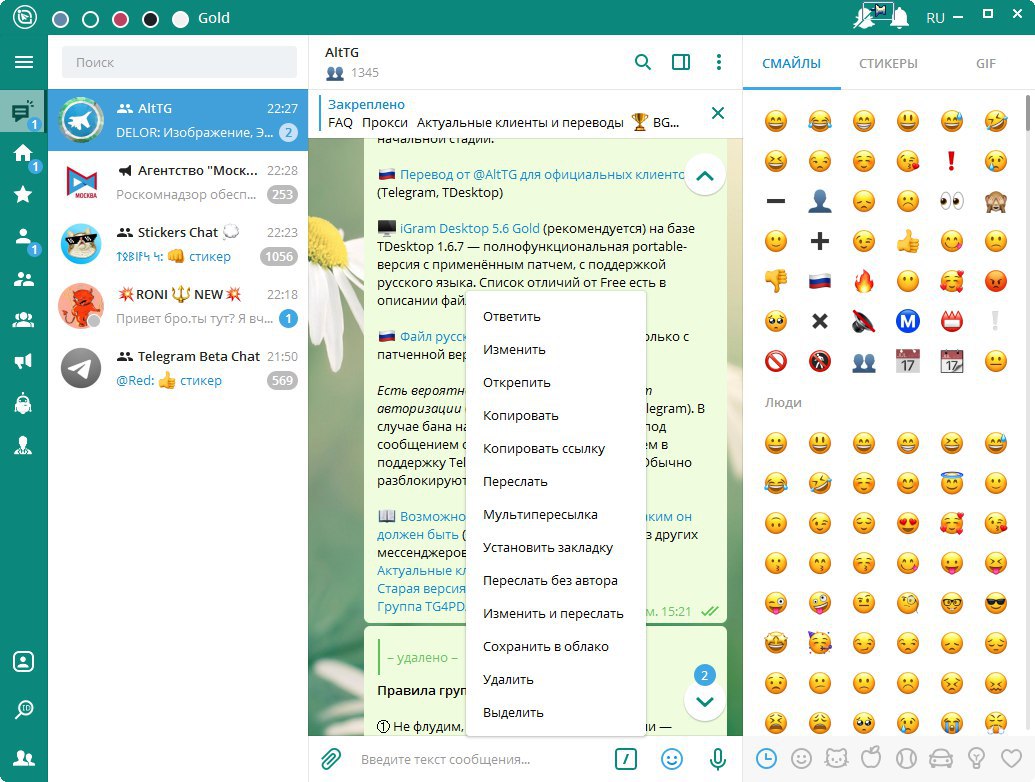Image resolution: width=1035 pixels, height=782 pixels.
Task: Jump to objects lightbulb emoji category
Action: (976, 759)
